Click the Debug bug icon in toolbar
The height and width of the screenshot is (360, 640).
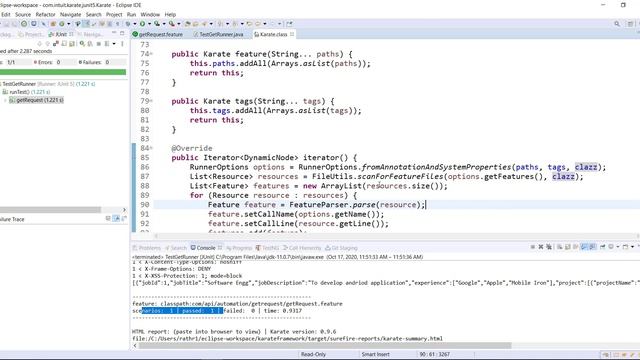(x=128, y=24)
